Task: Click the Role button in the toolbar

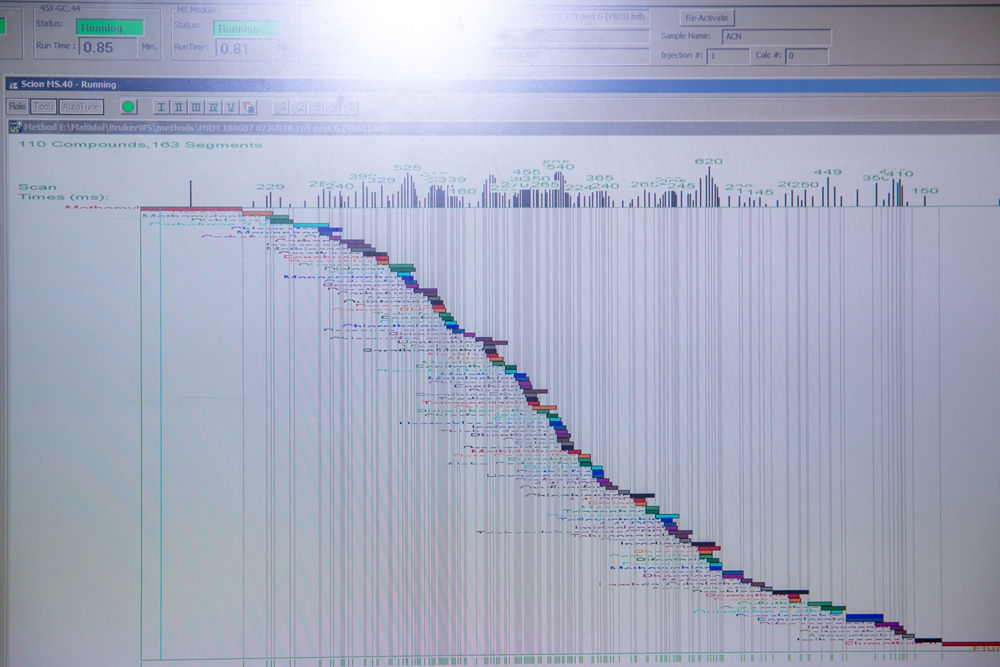Action: pyautogui.click(x=17, y=106)
